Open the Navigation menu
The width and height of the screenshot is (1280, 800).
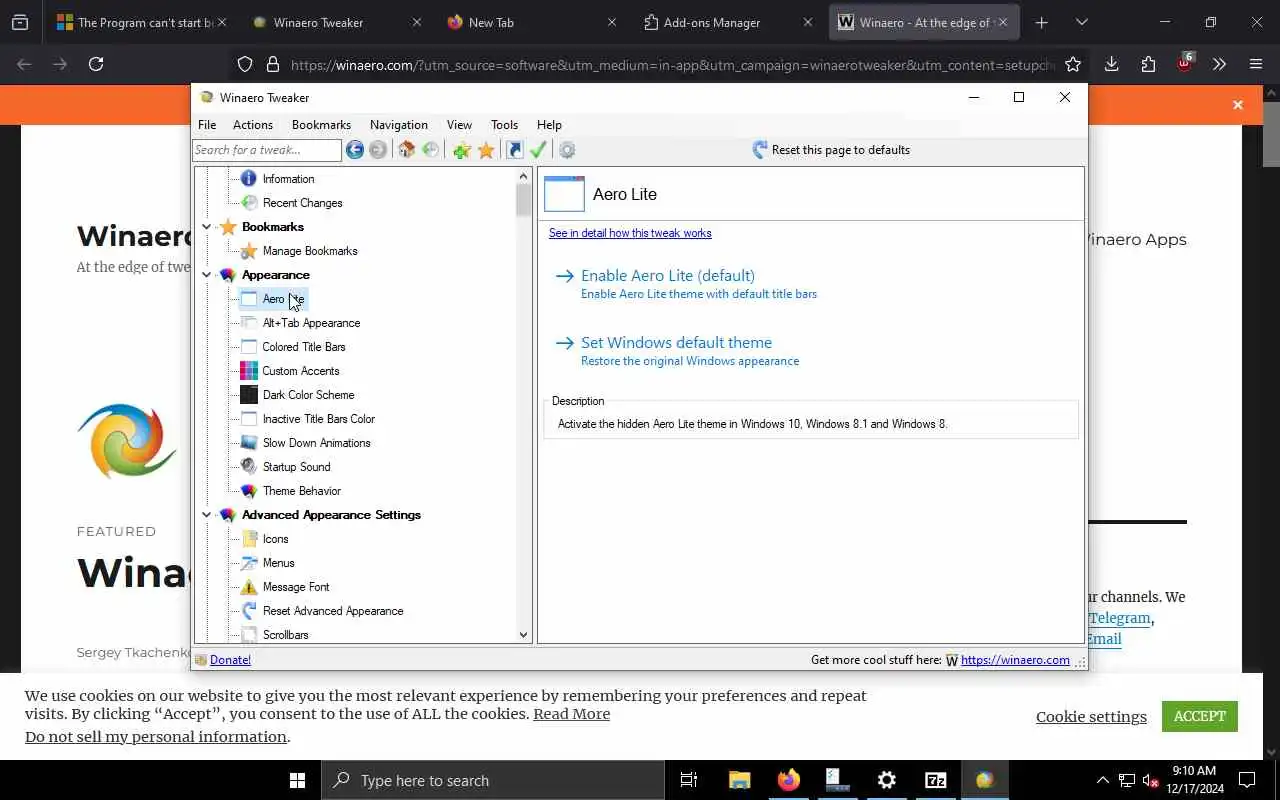pos(399,125)
